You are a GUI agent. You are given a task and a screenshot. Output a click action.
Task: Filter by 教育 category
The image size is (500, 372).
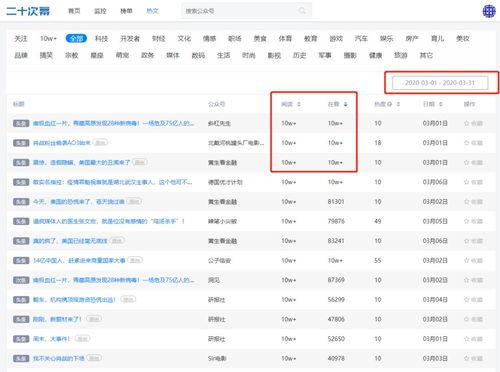[x=311, y=39]
